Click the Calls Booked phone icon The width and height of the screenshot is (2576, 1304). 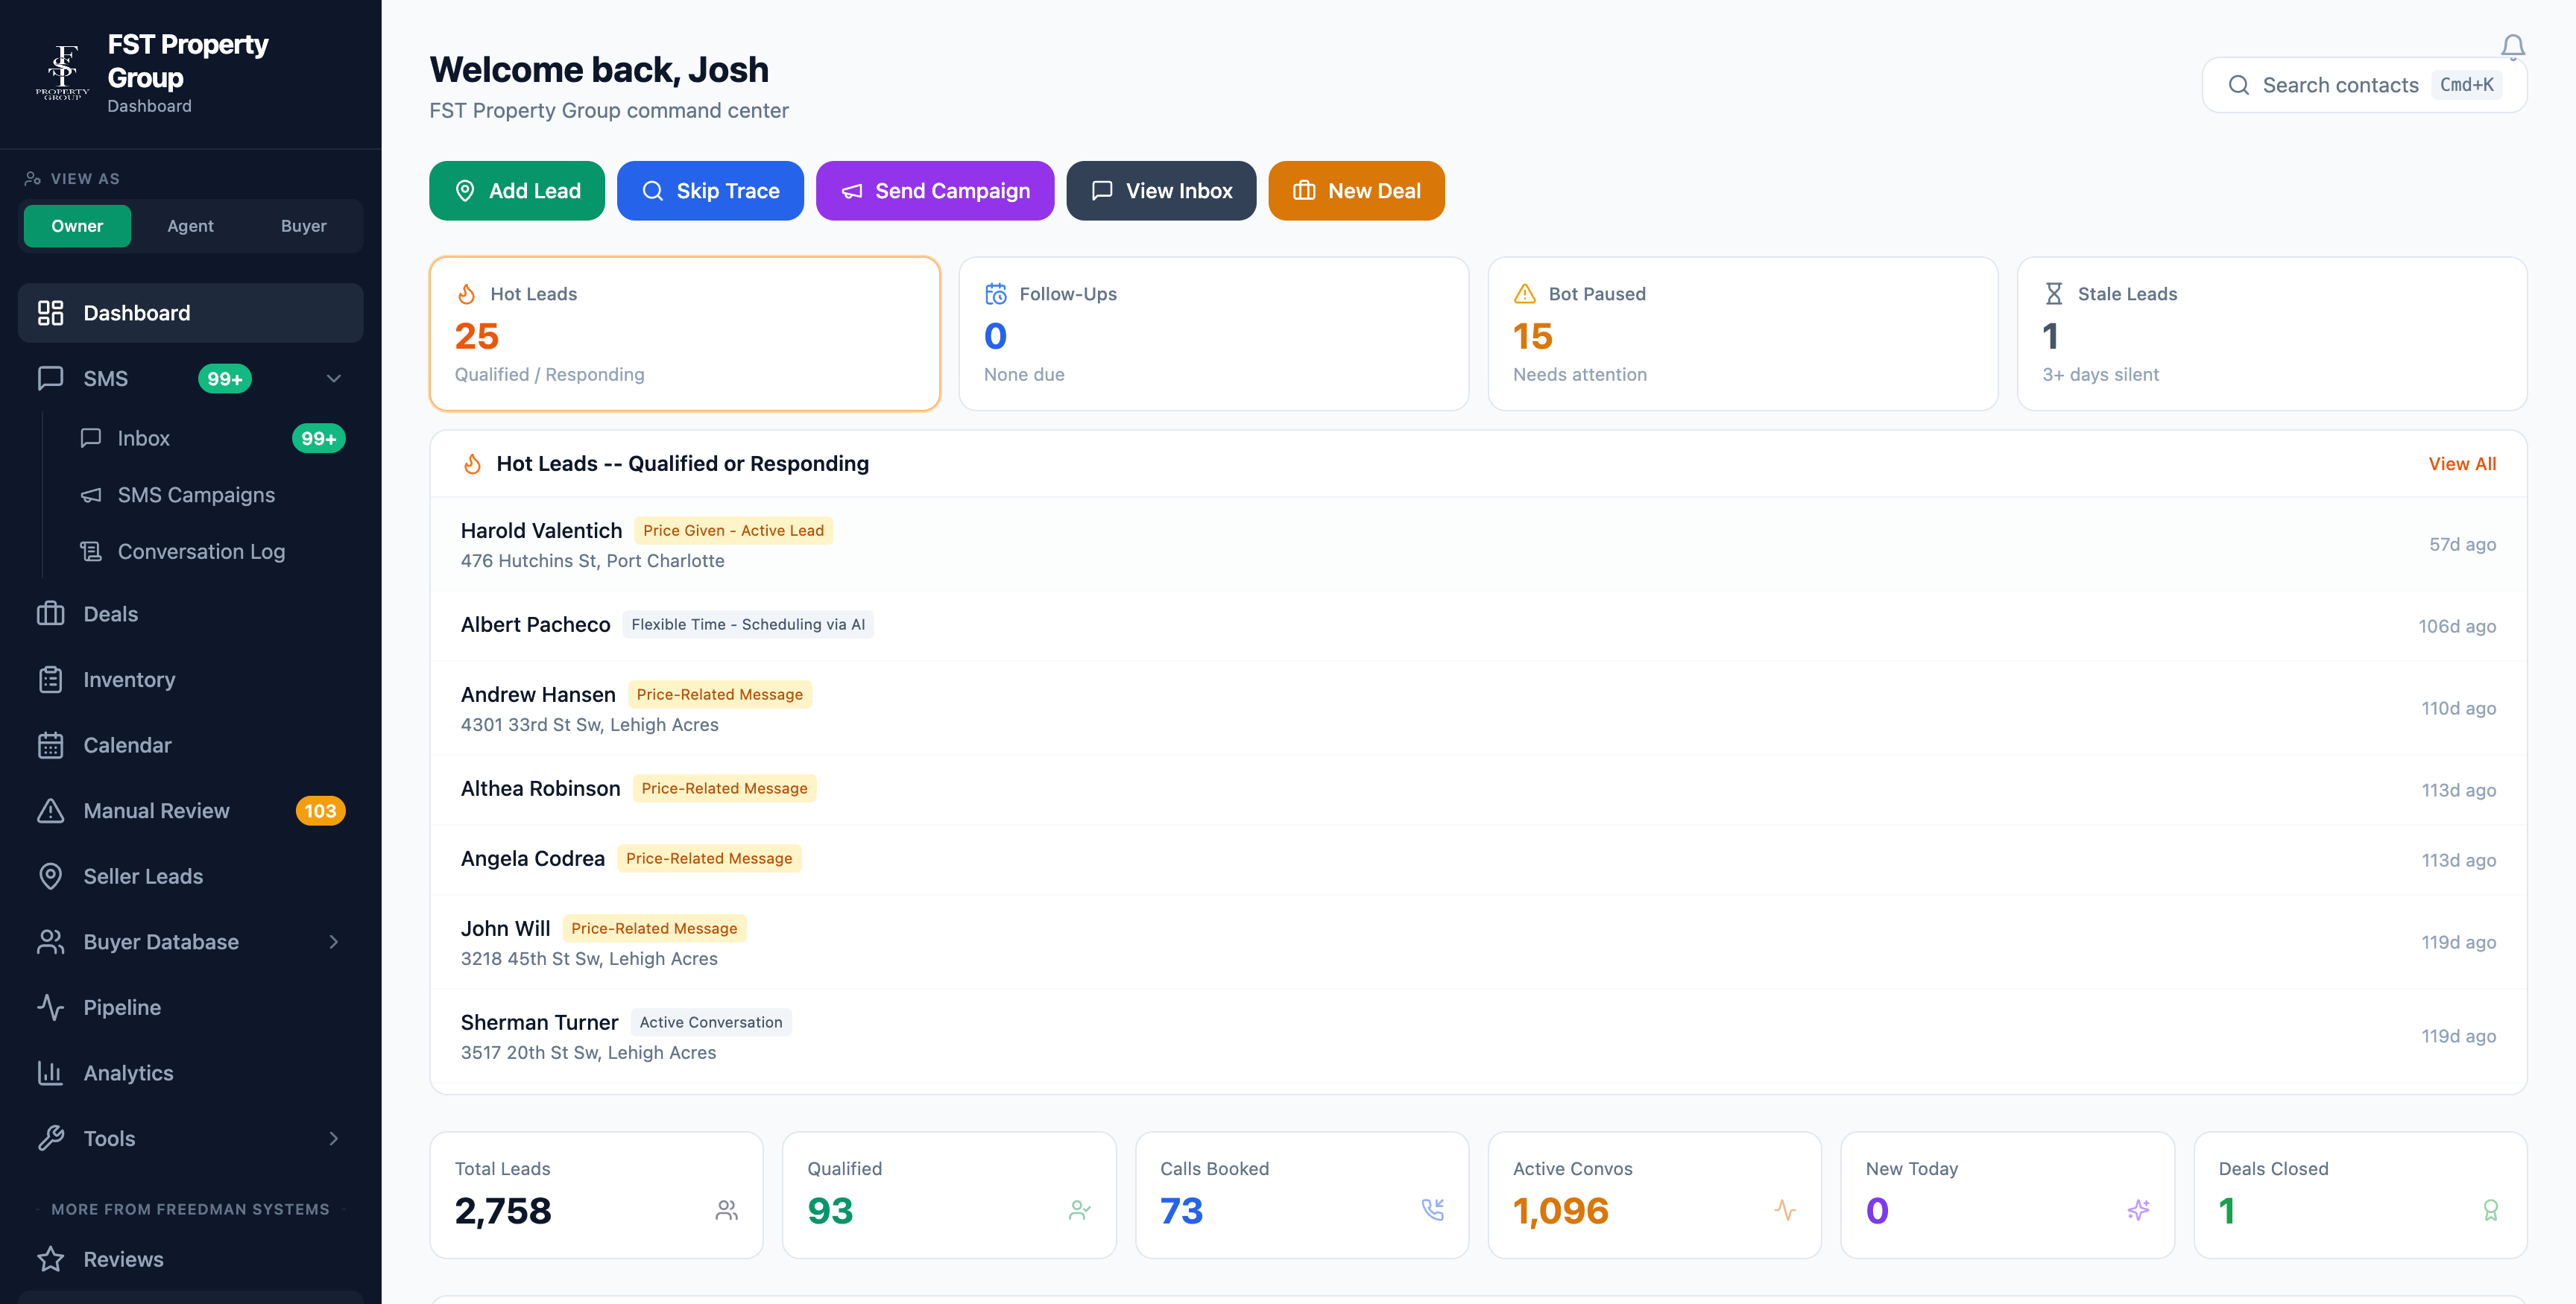click(1432, 1210)
